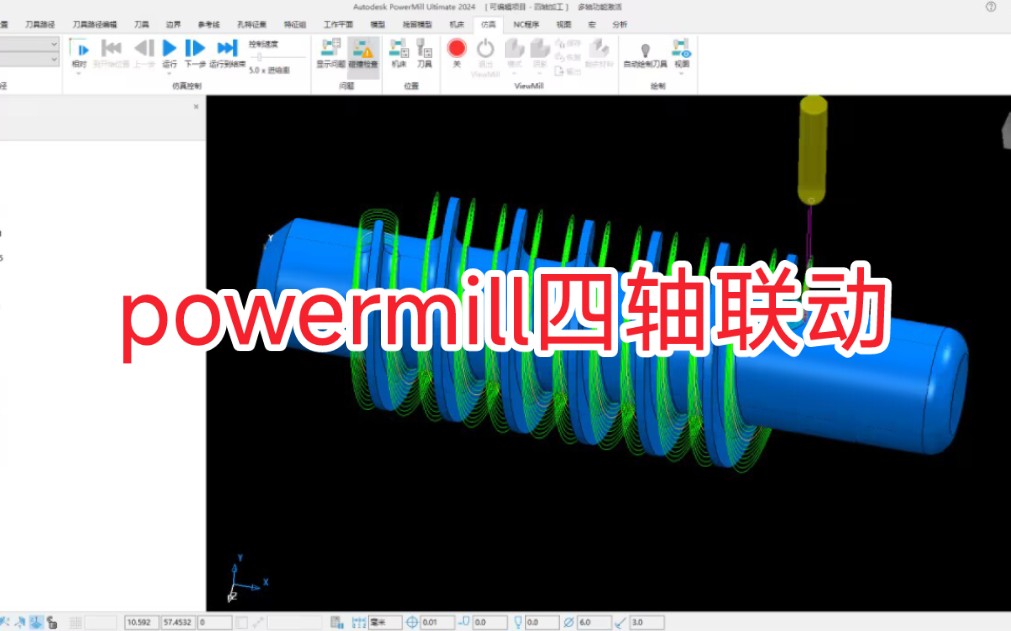Image resolution: width=1011 pixels, height=631 pixels.
Task: Click the yellow cutting tool in viewport
Action: pos(812,150)
